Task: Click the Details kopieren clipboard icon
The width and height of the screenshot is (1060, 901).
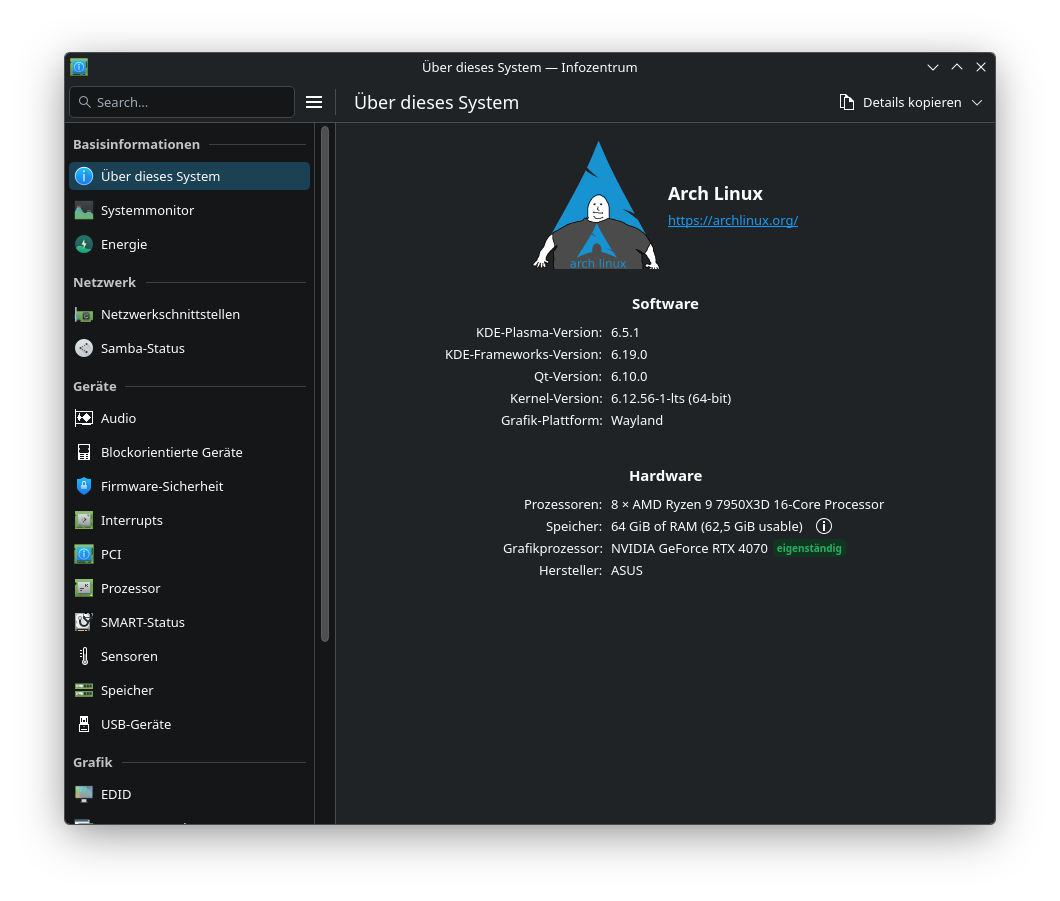Action: 846,103
